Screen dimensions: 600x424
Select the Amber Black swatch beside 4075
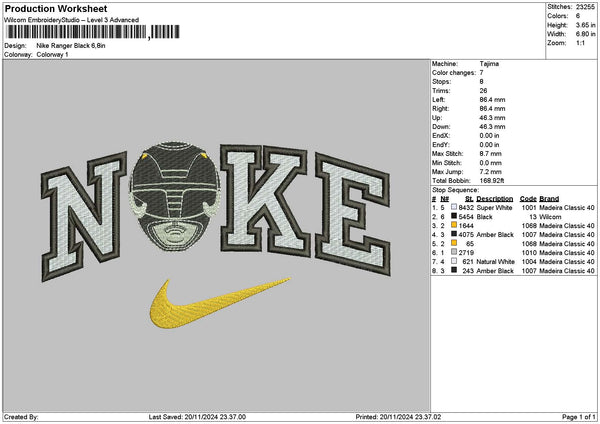tap(454, 235)
